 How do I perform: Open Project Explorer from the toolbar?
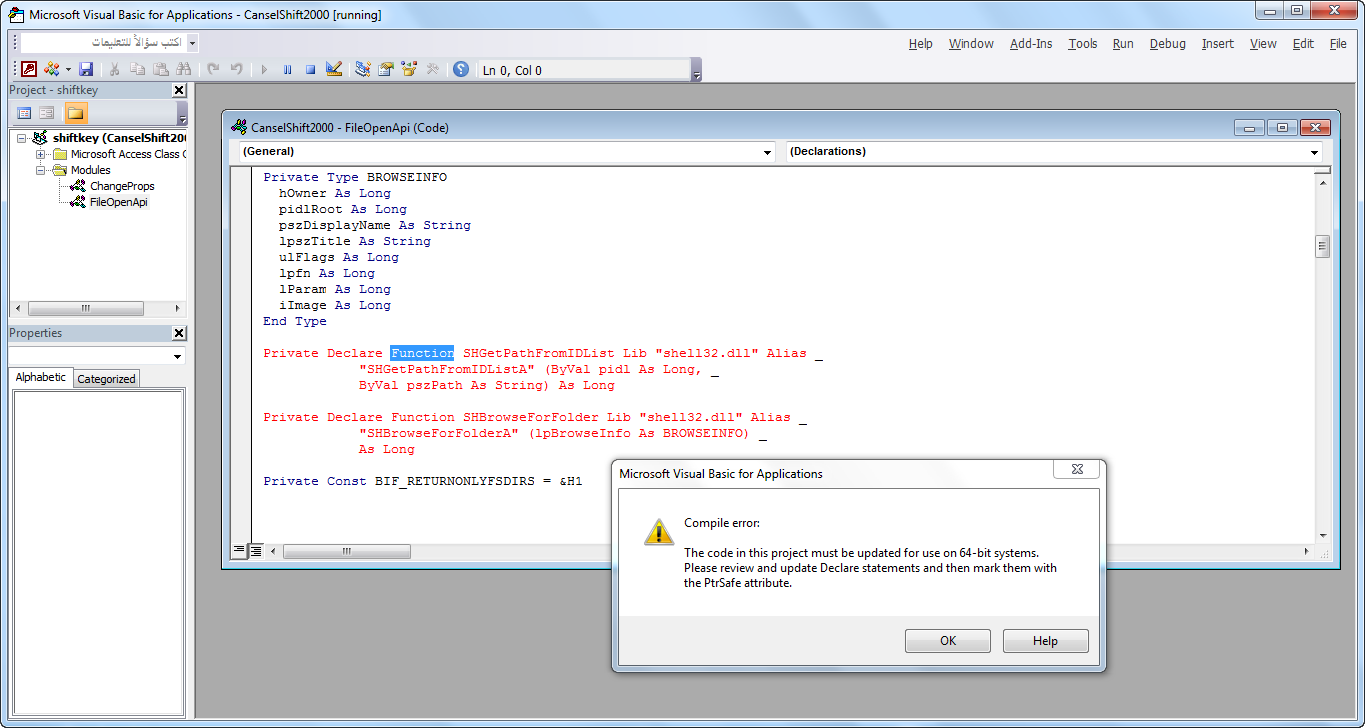point(363,69)
